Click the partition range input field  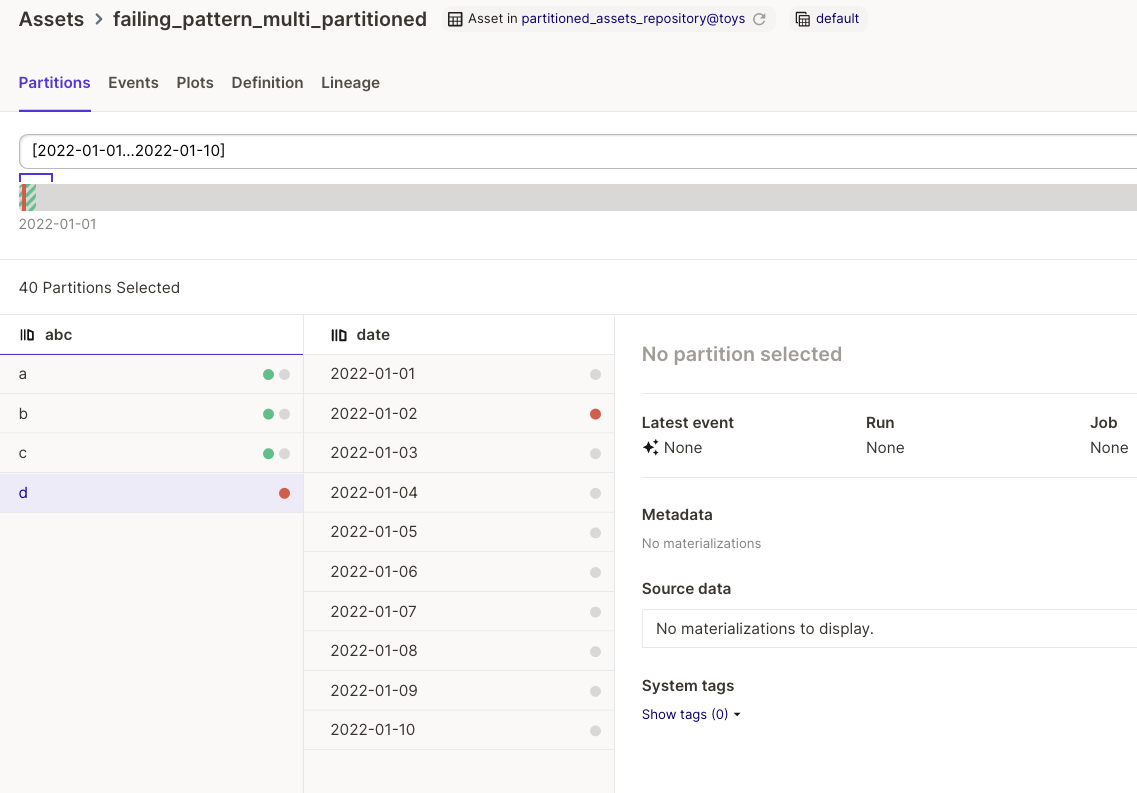coord(300,150)
